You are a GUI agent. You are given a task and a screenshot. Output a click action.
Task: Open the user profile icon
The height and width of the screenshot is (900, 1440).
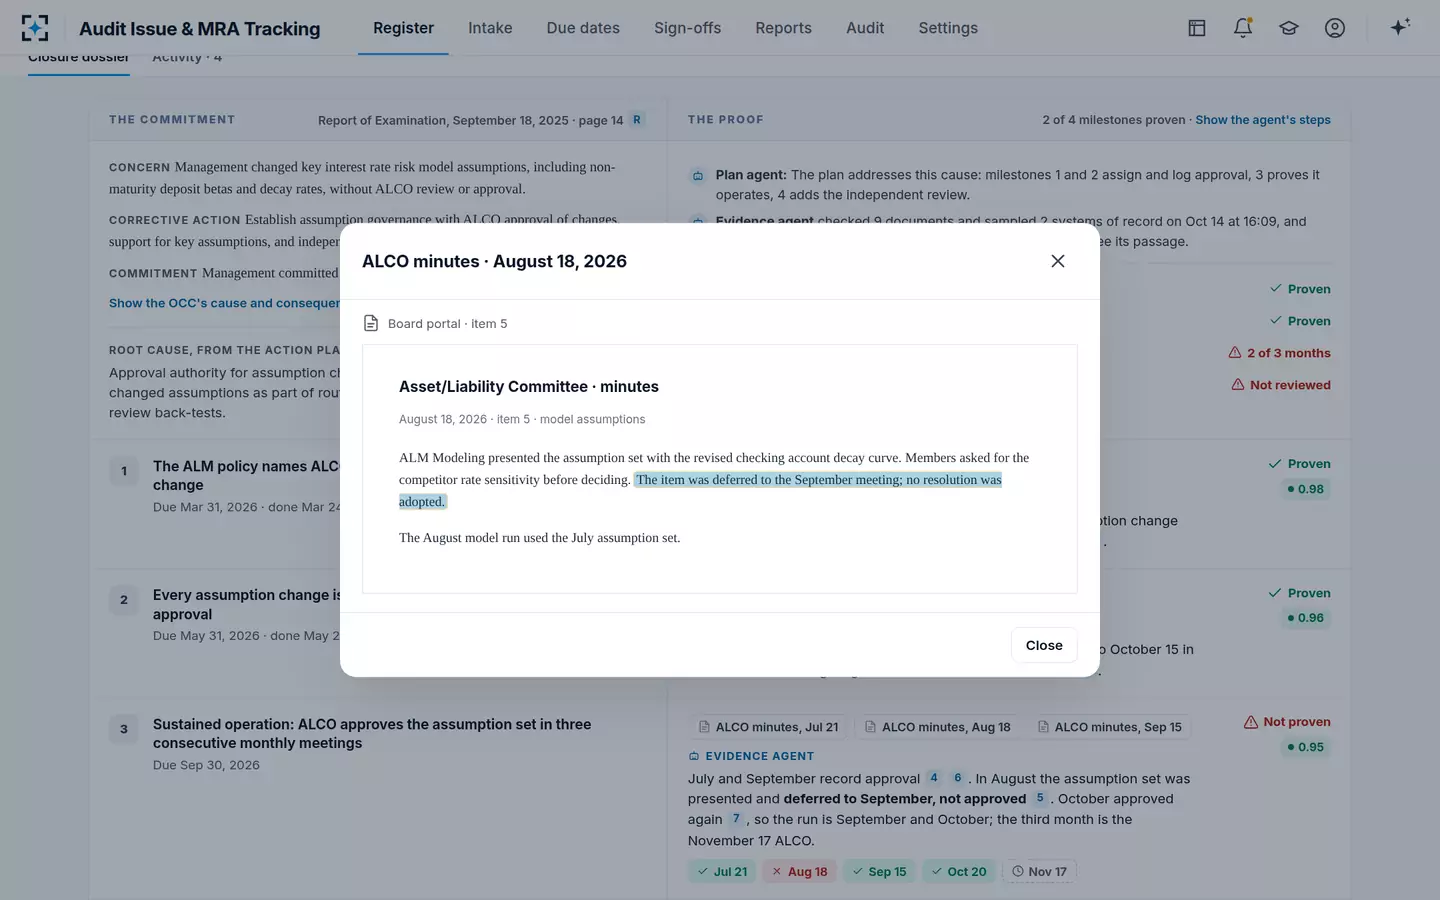[x=1335, y=28]
